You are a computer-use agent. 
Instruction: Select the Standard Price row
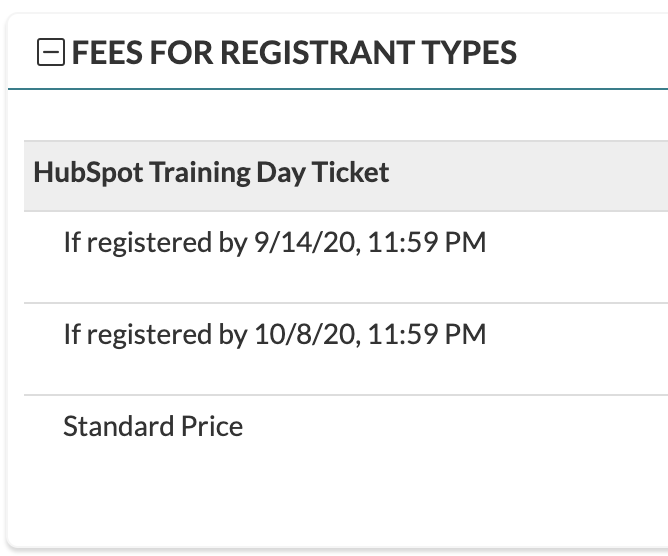[346, 441]
